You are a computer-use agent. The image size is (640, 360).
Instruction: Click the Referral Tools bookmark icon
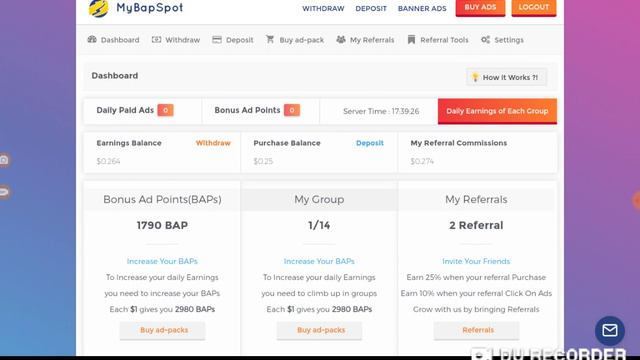point(411,40)
